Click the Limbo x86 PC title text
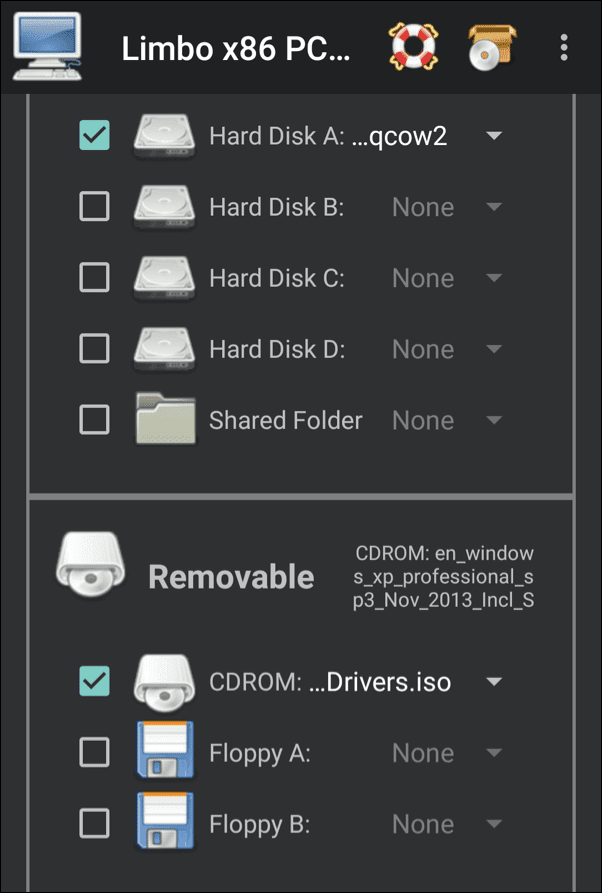 click(236, 48)
